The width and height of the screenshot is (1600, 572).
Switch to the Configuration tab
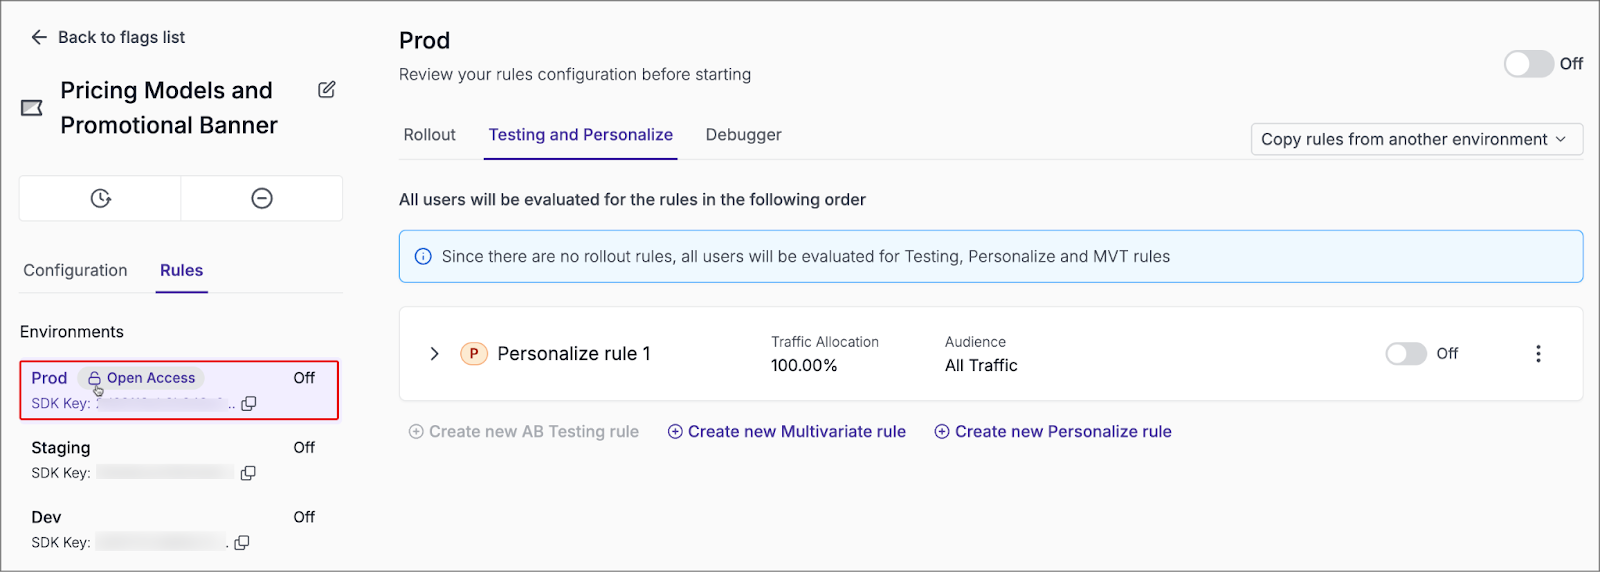point(75,271)
